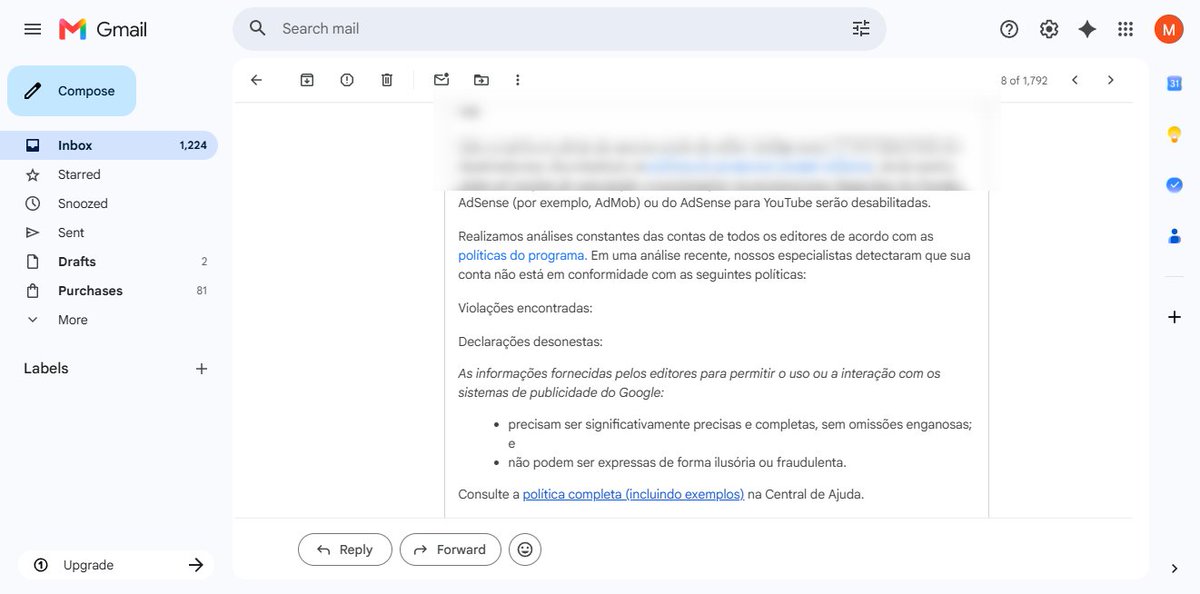Image resolution: width=1200 pixels, height=594 pixels.
Task: Go to older email arrow
Action: click(x=1110, y=80)
